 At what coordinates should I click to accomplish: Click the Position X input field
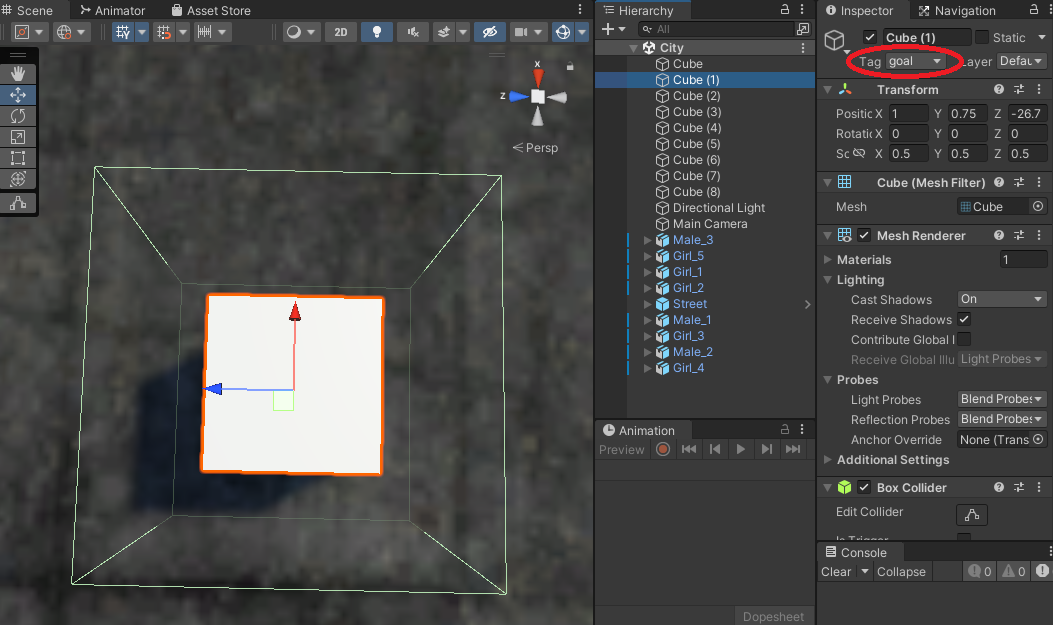coord(909,114)
